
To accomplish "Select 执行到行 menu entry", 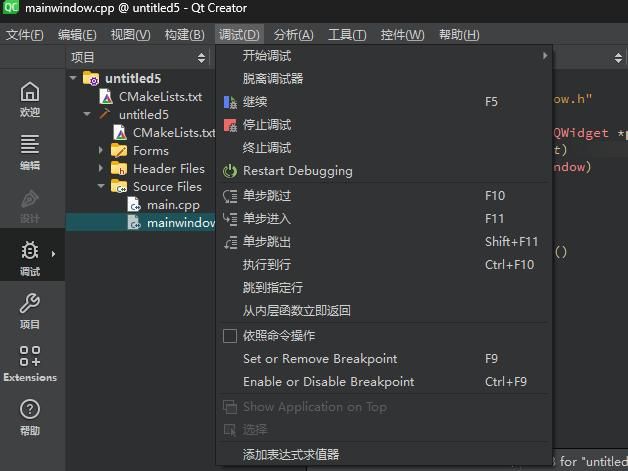I will [x=384, y=265].
